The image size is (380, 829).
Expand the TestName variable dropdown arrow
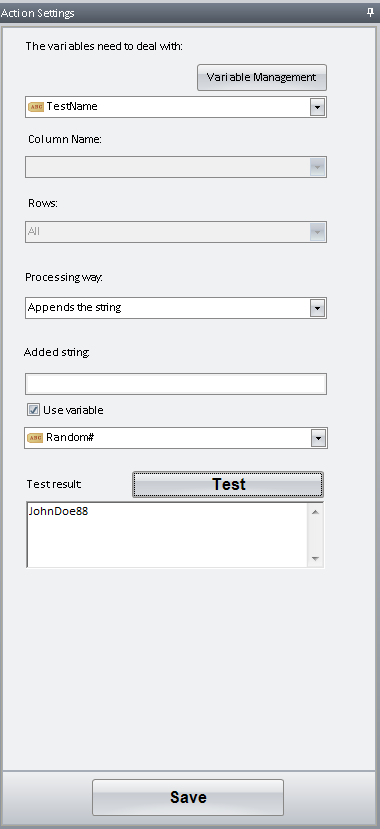[x=317, y=107]
